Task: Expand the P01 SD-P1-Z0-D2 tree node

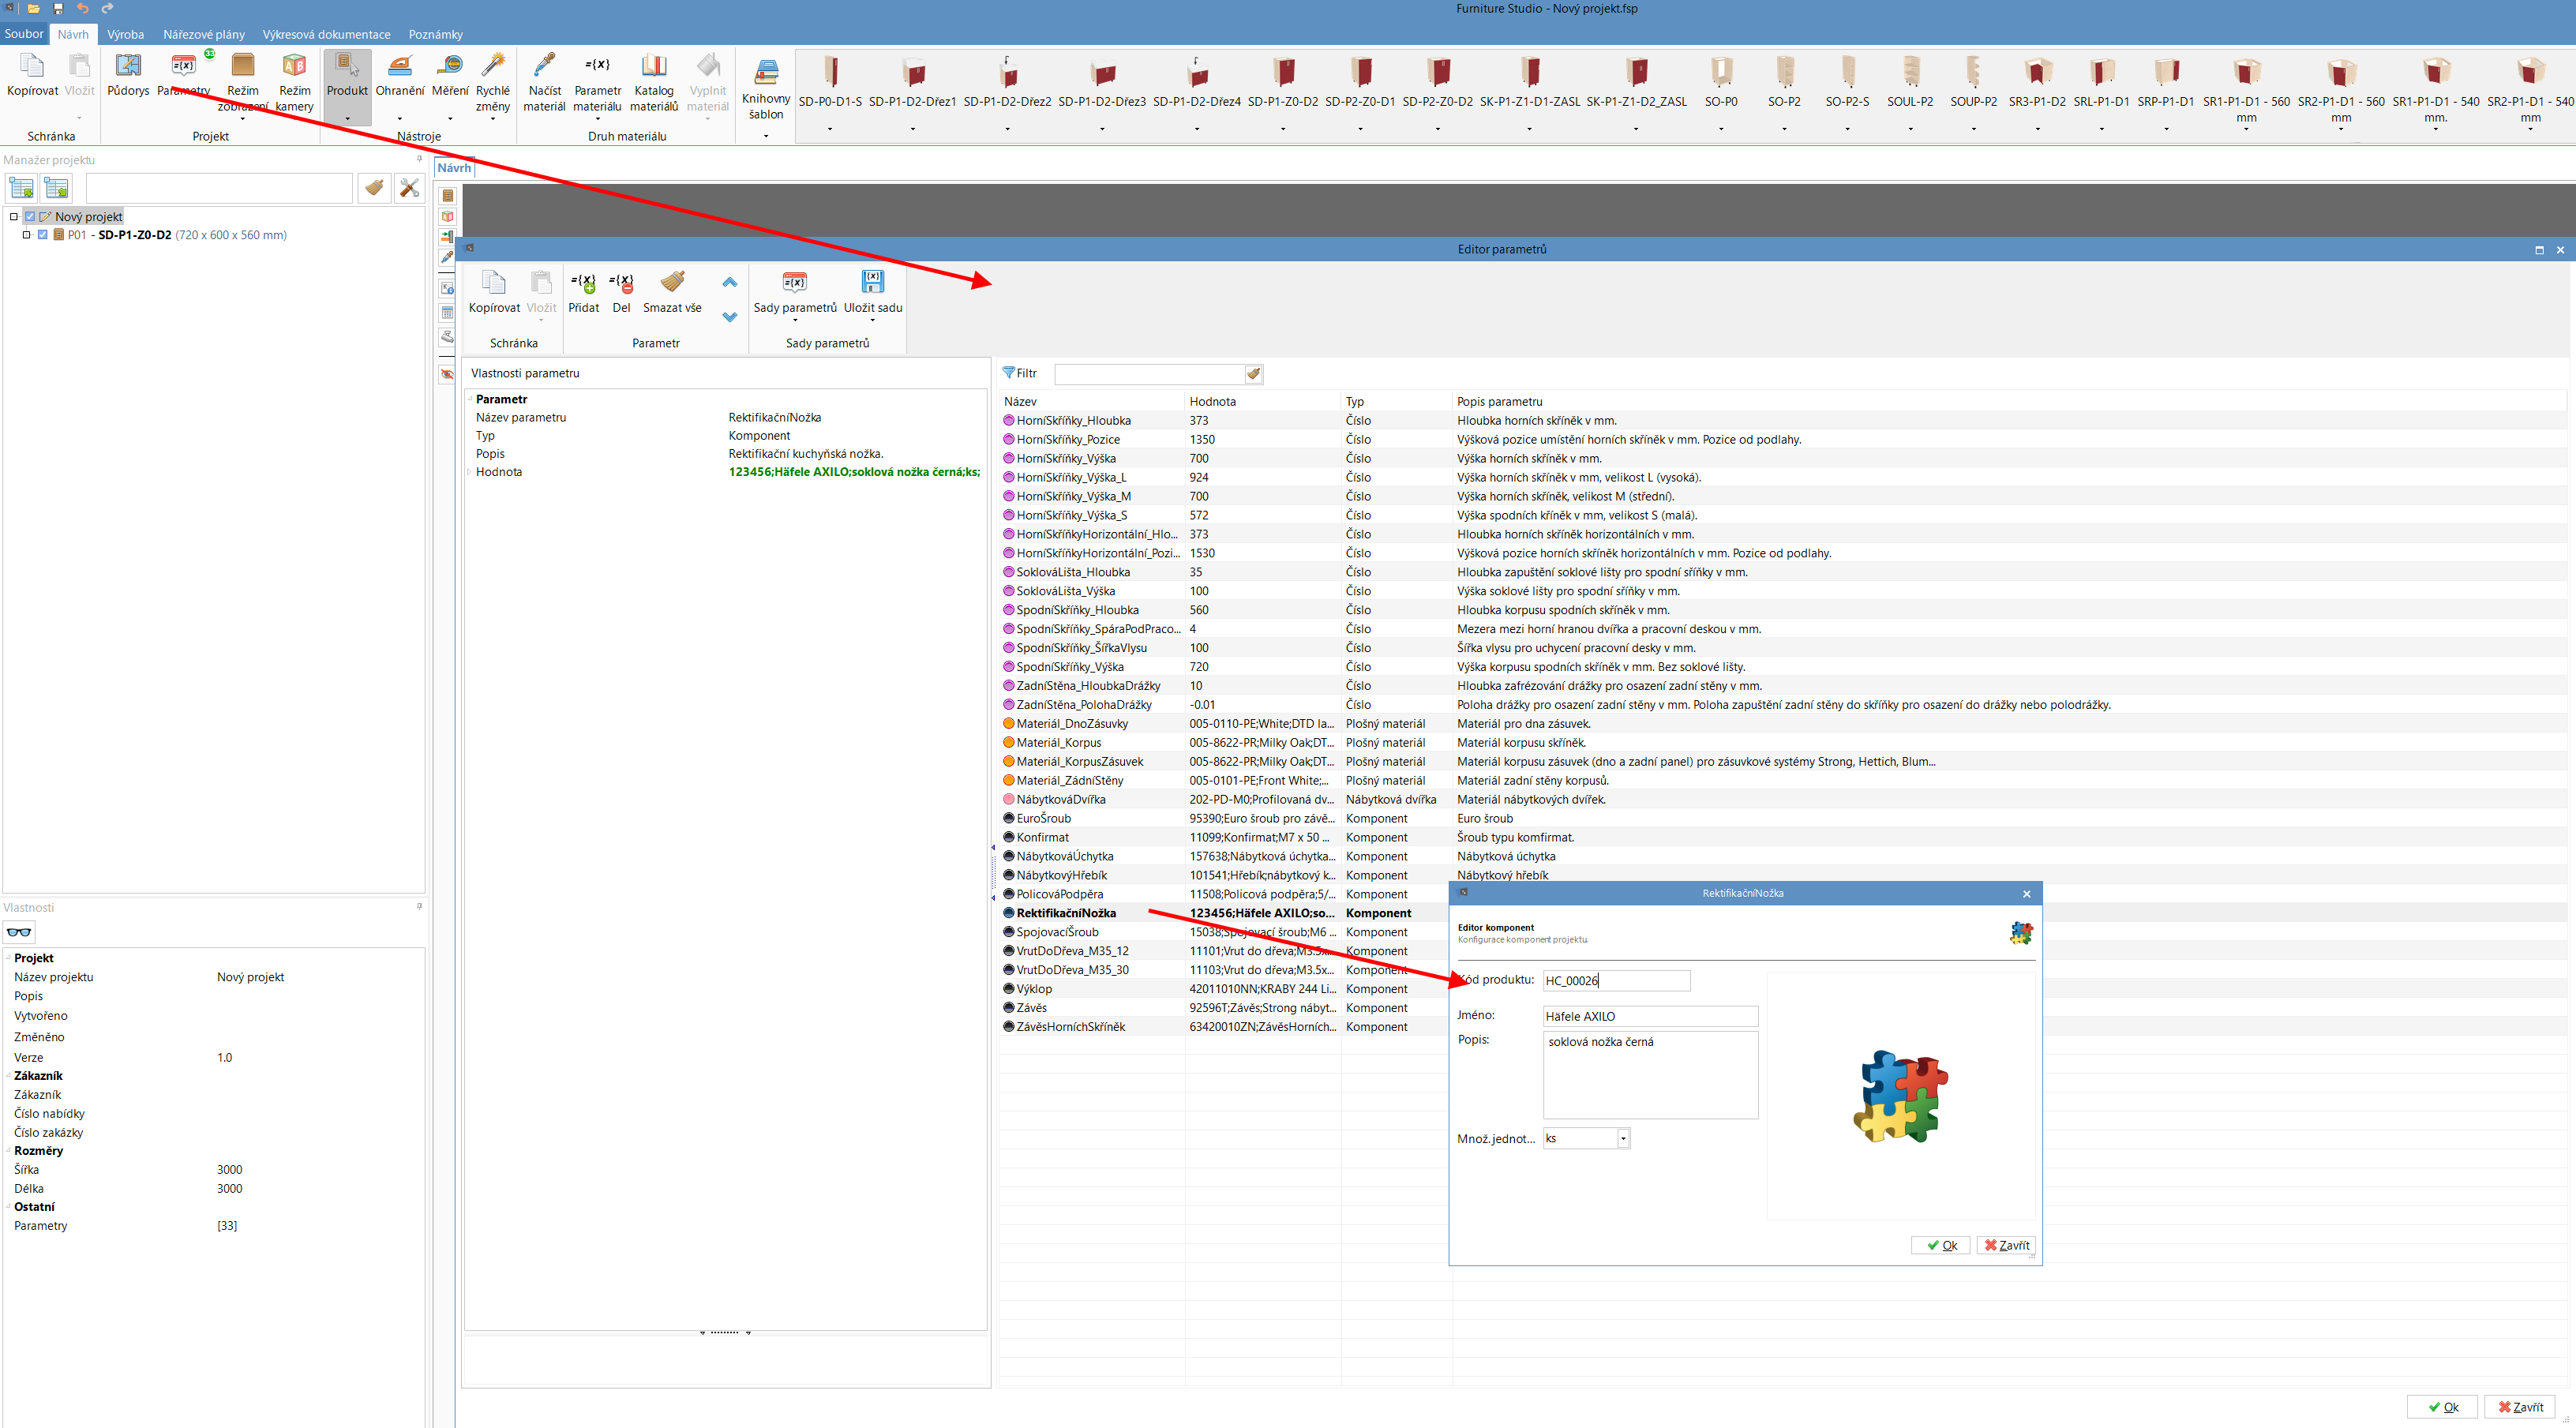Action: [x=27, y=235]
